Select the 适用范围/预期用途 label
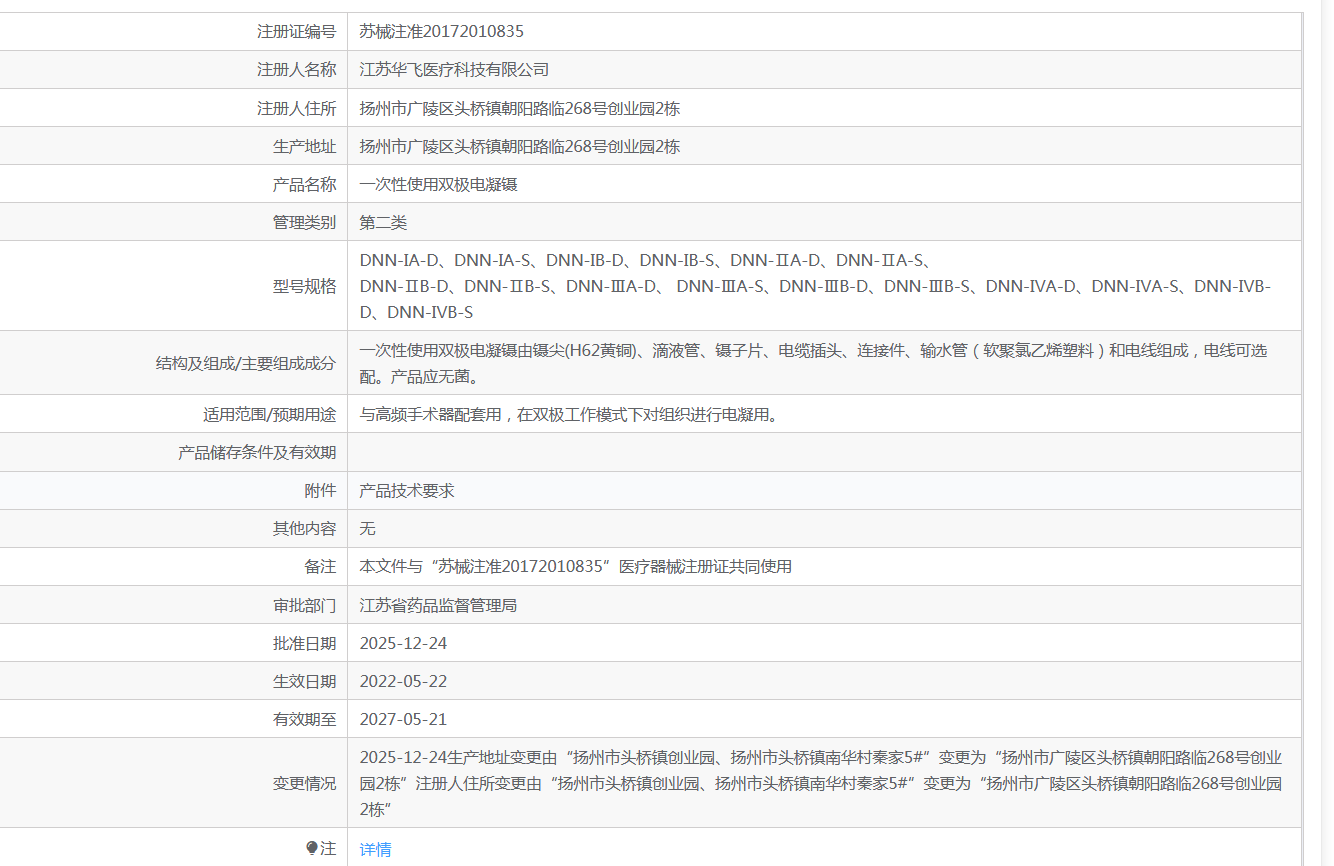 [270, 414]
